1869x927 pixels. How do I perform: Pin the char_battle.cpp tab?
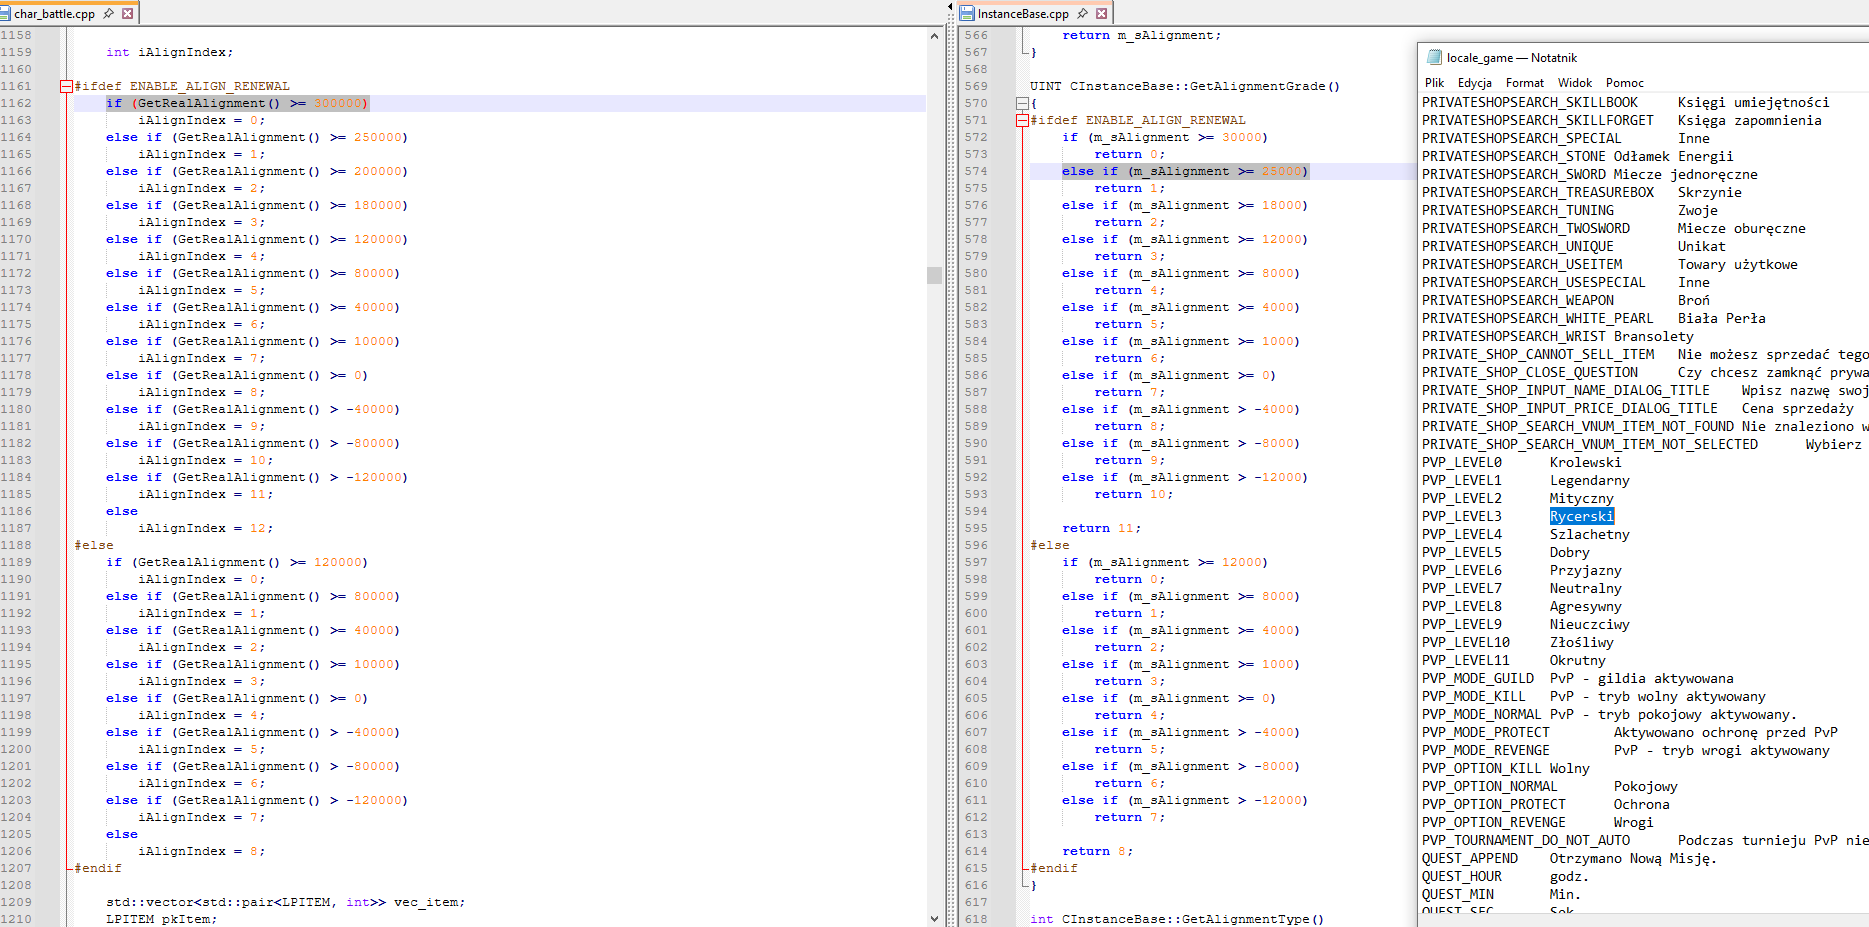[x=108, y=14]
